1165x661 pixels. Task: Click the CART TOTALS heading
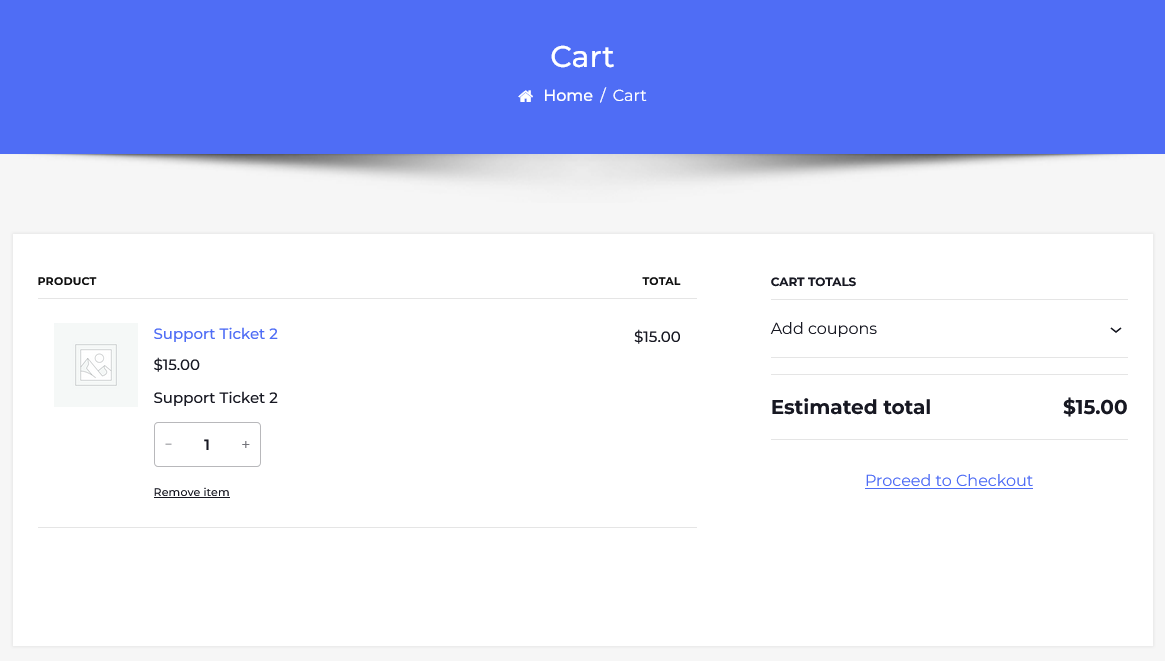(813, 282)
